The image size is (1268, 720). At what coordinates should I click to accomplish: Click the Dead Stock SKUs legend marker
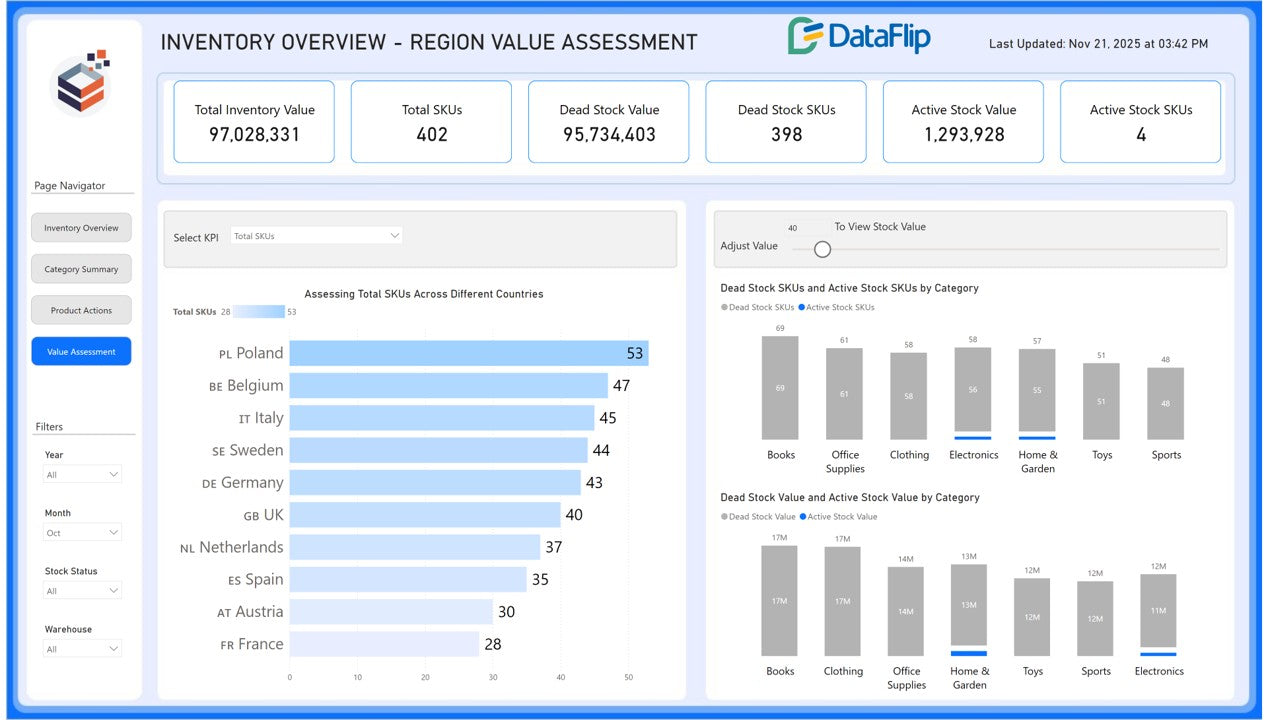[x=724, y=308]
